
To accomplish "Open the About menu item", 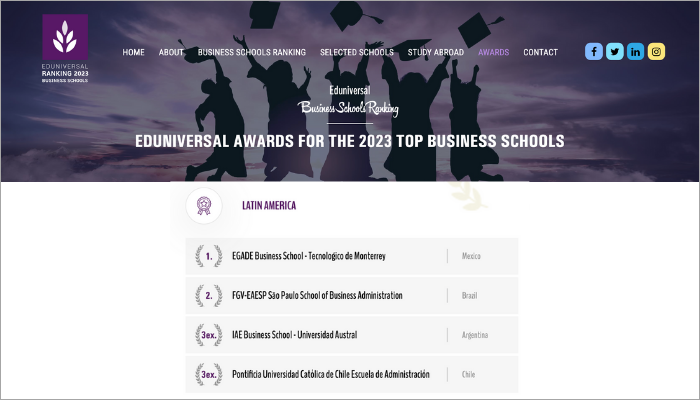I will click(171, 52).
